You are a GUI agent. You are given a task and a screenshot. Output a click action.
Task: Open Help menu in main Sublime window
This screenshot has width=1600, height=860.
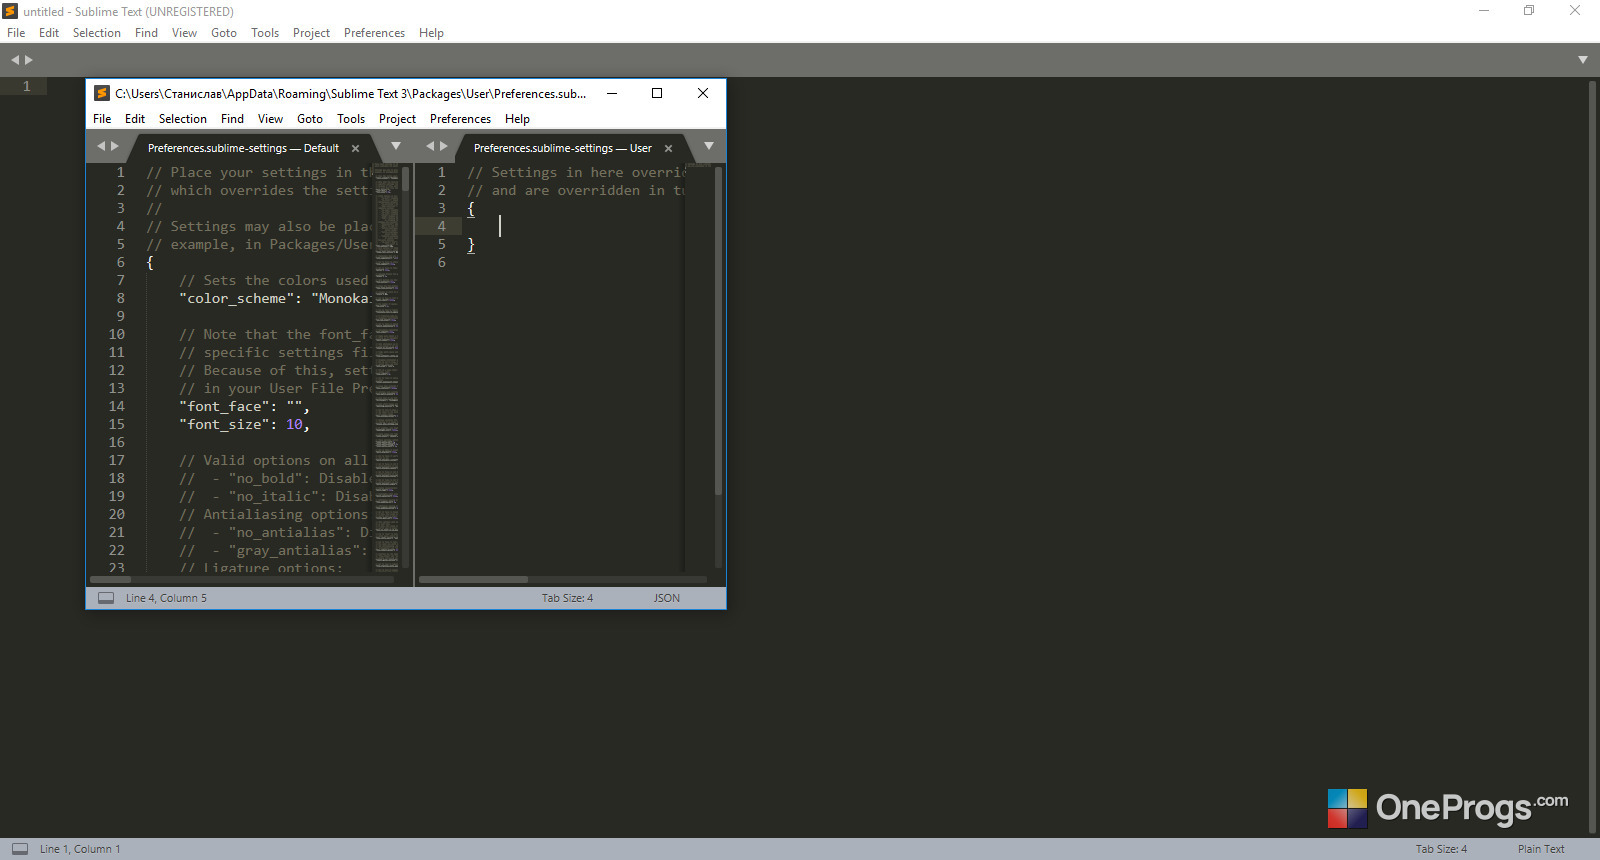click(x=431, y=33)
